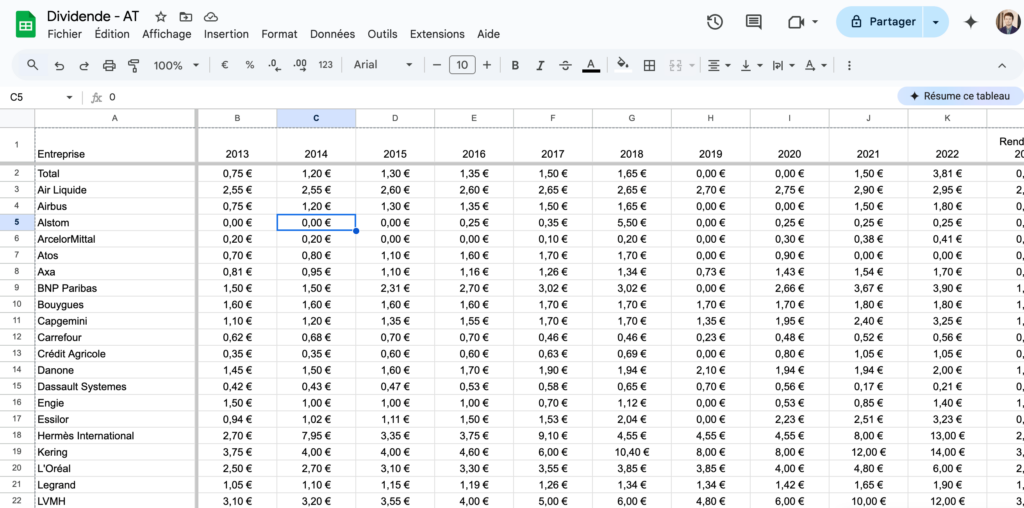
Task: Open the Fichier menu
Action: 65,34
